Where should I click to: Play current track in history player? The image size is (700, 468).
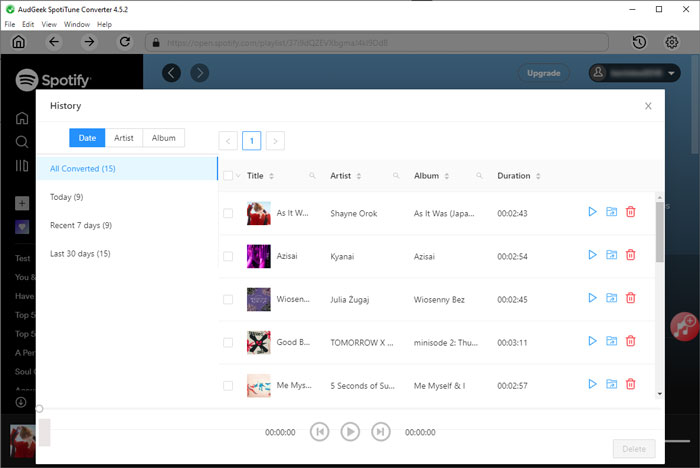[x=350, y=432]
